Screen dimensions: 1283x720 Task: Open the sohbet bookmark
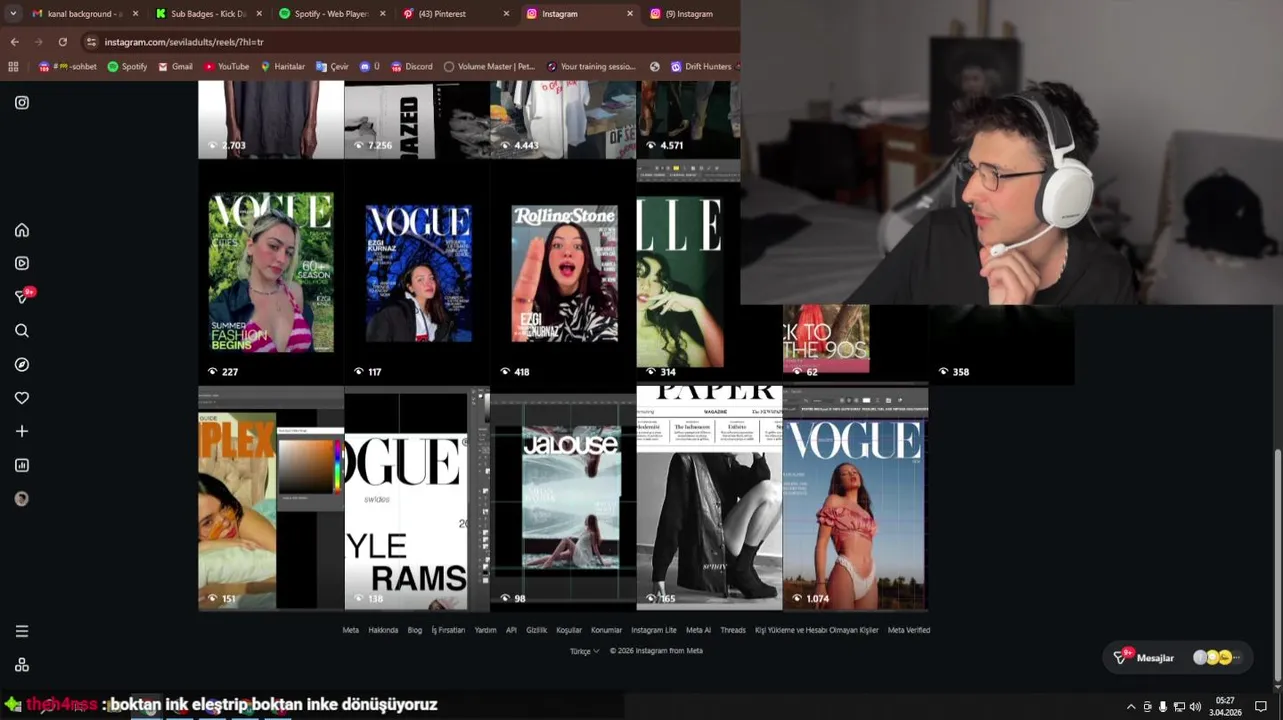click(x=68, y=66)
